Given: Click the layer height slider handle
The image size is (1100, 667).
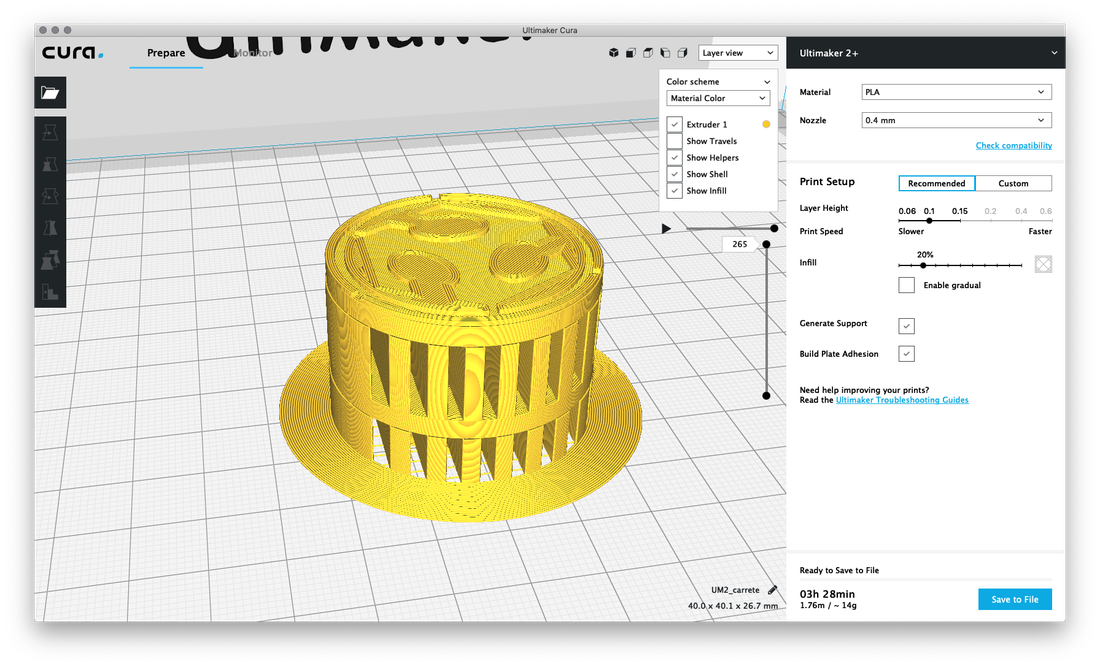Looking at the screenshot, I should click(929, 220).
